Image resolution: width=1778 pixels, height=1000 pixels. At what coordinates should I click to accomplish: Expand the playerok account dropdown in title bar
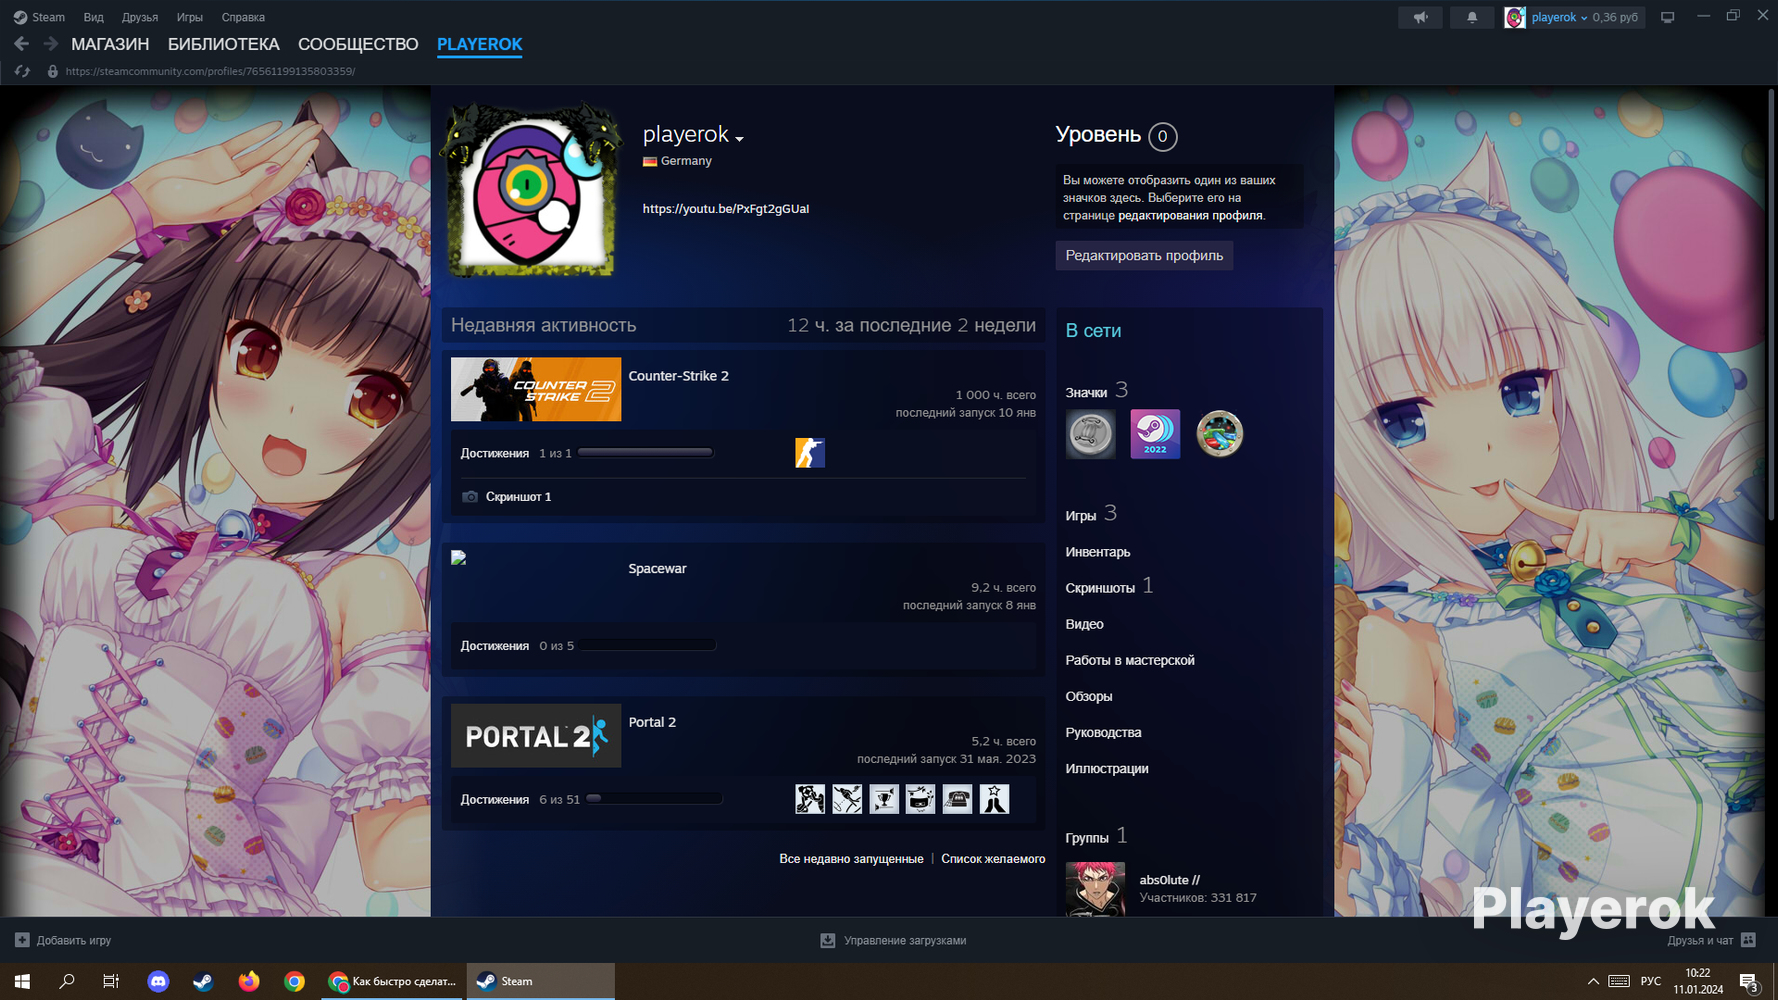click(1584, 18)
